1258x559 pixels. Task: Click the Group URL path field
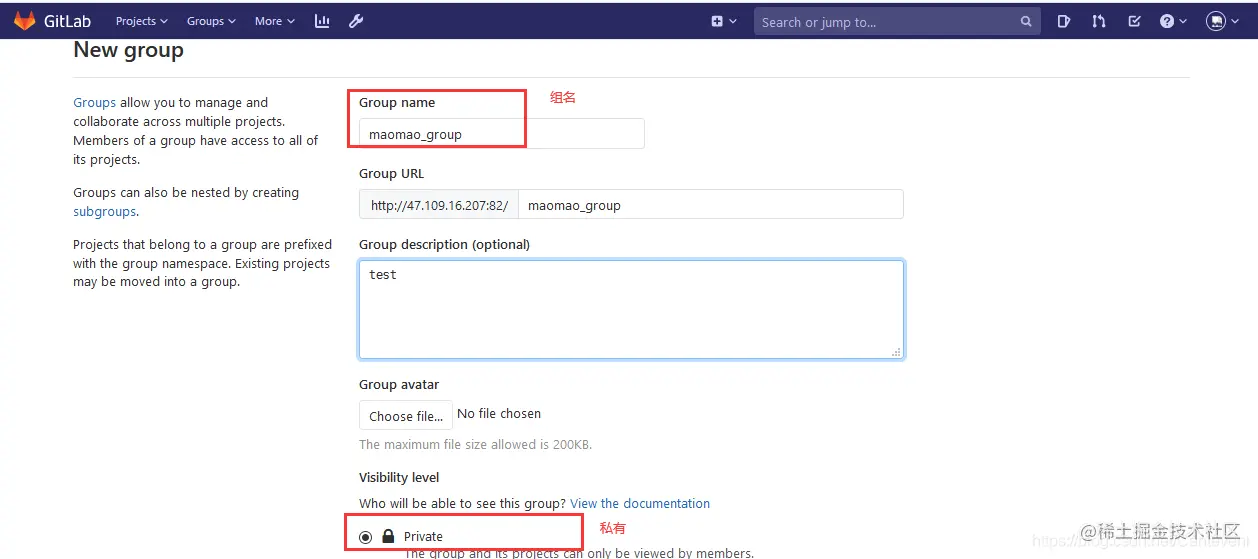[710, 205]
